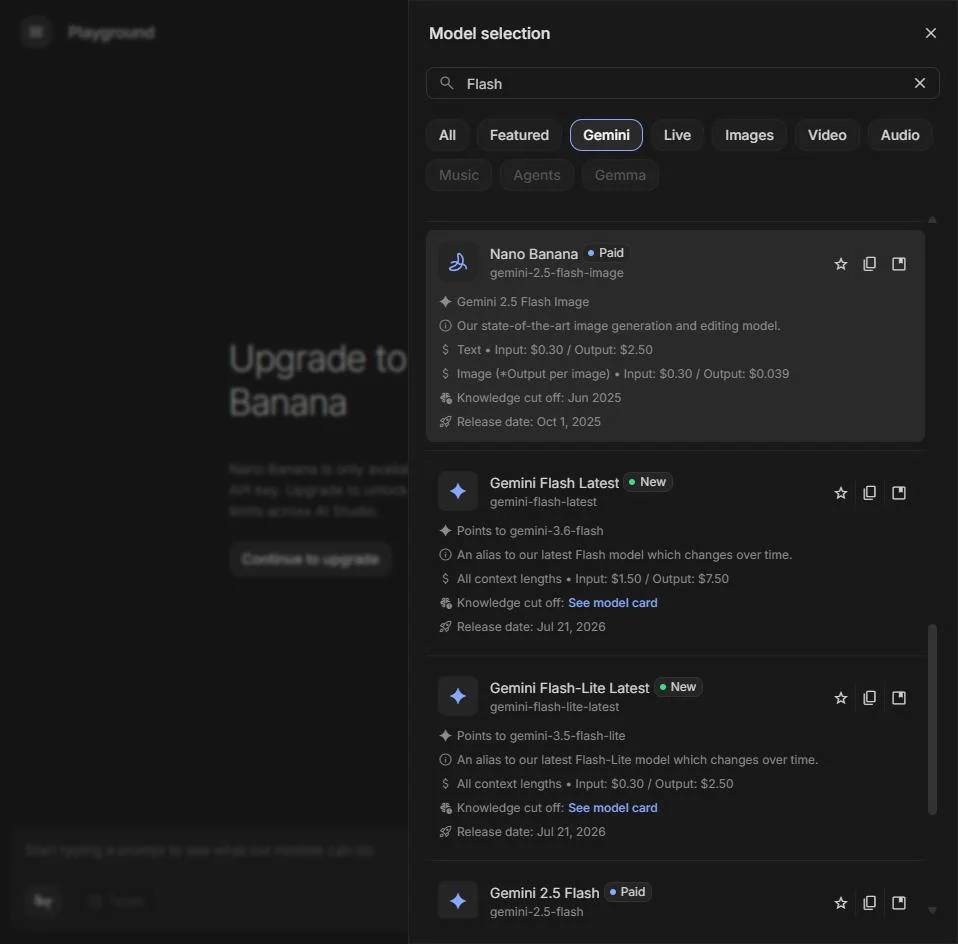Select the Featured filter chip
958x944 pixels.
[519, 135]
